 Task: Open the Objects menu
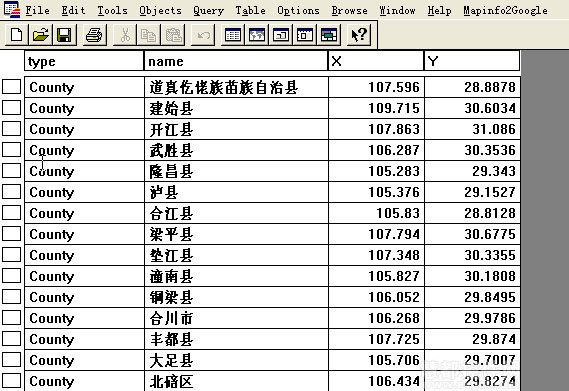click(160, 11)
